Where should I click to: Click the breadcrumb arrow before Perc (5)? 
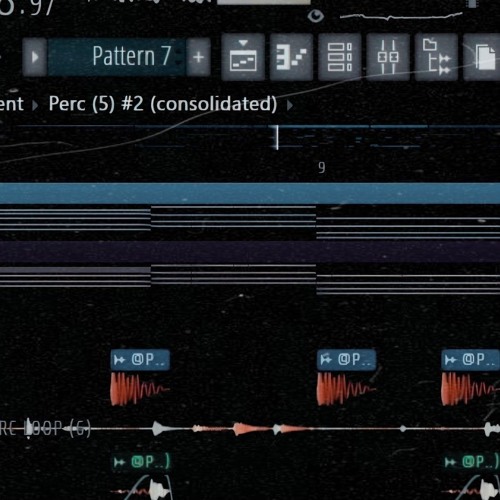[x=35, y=105]
